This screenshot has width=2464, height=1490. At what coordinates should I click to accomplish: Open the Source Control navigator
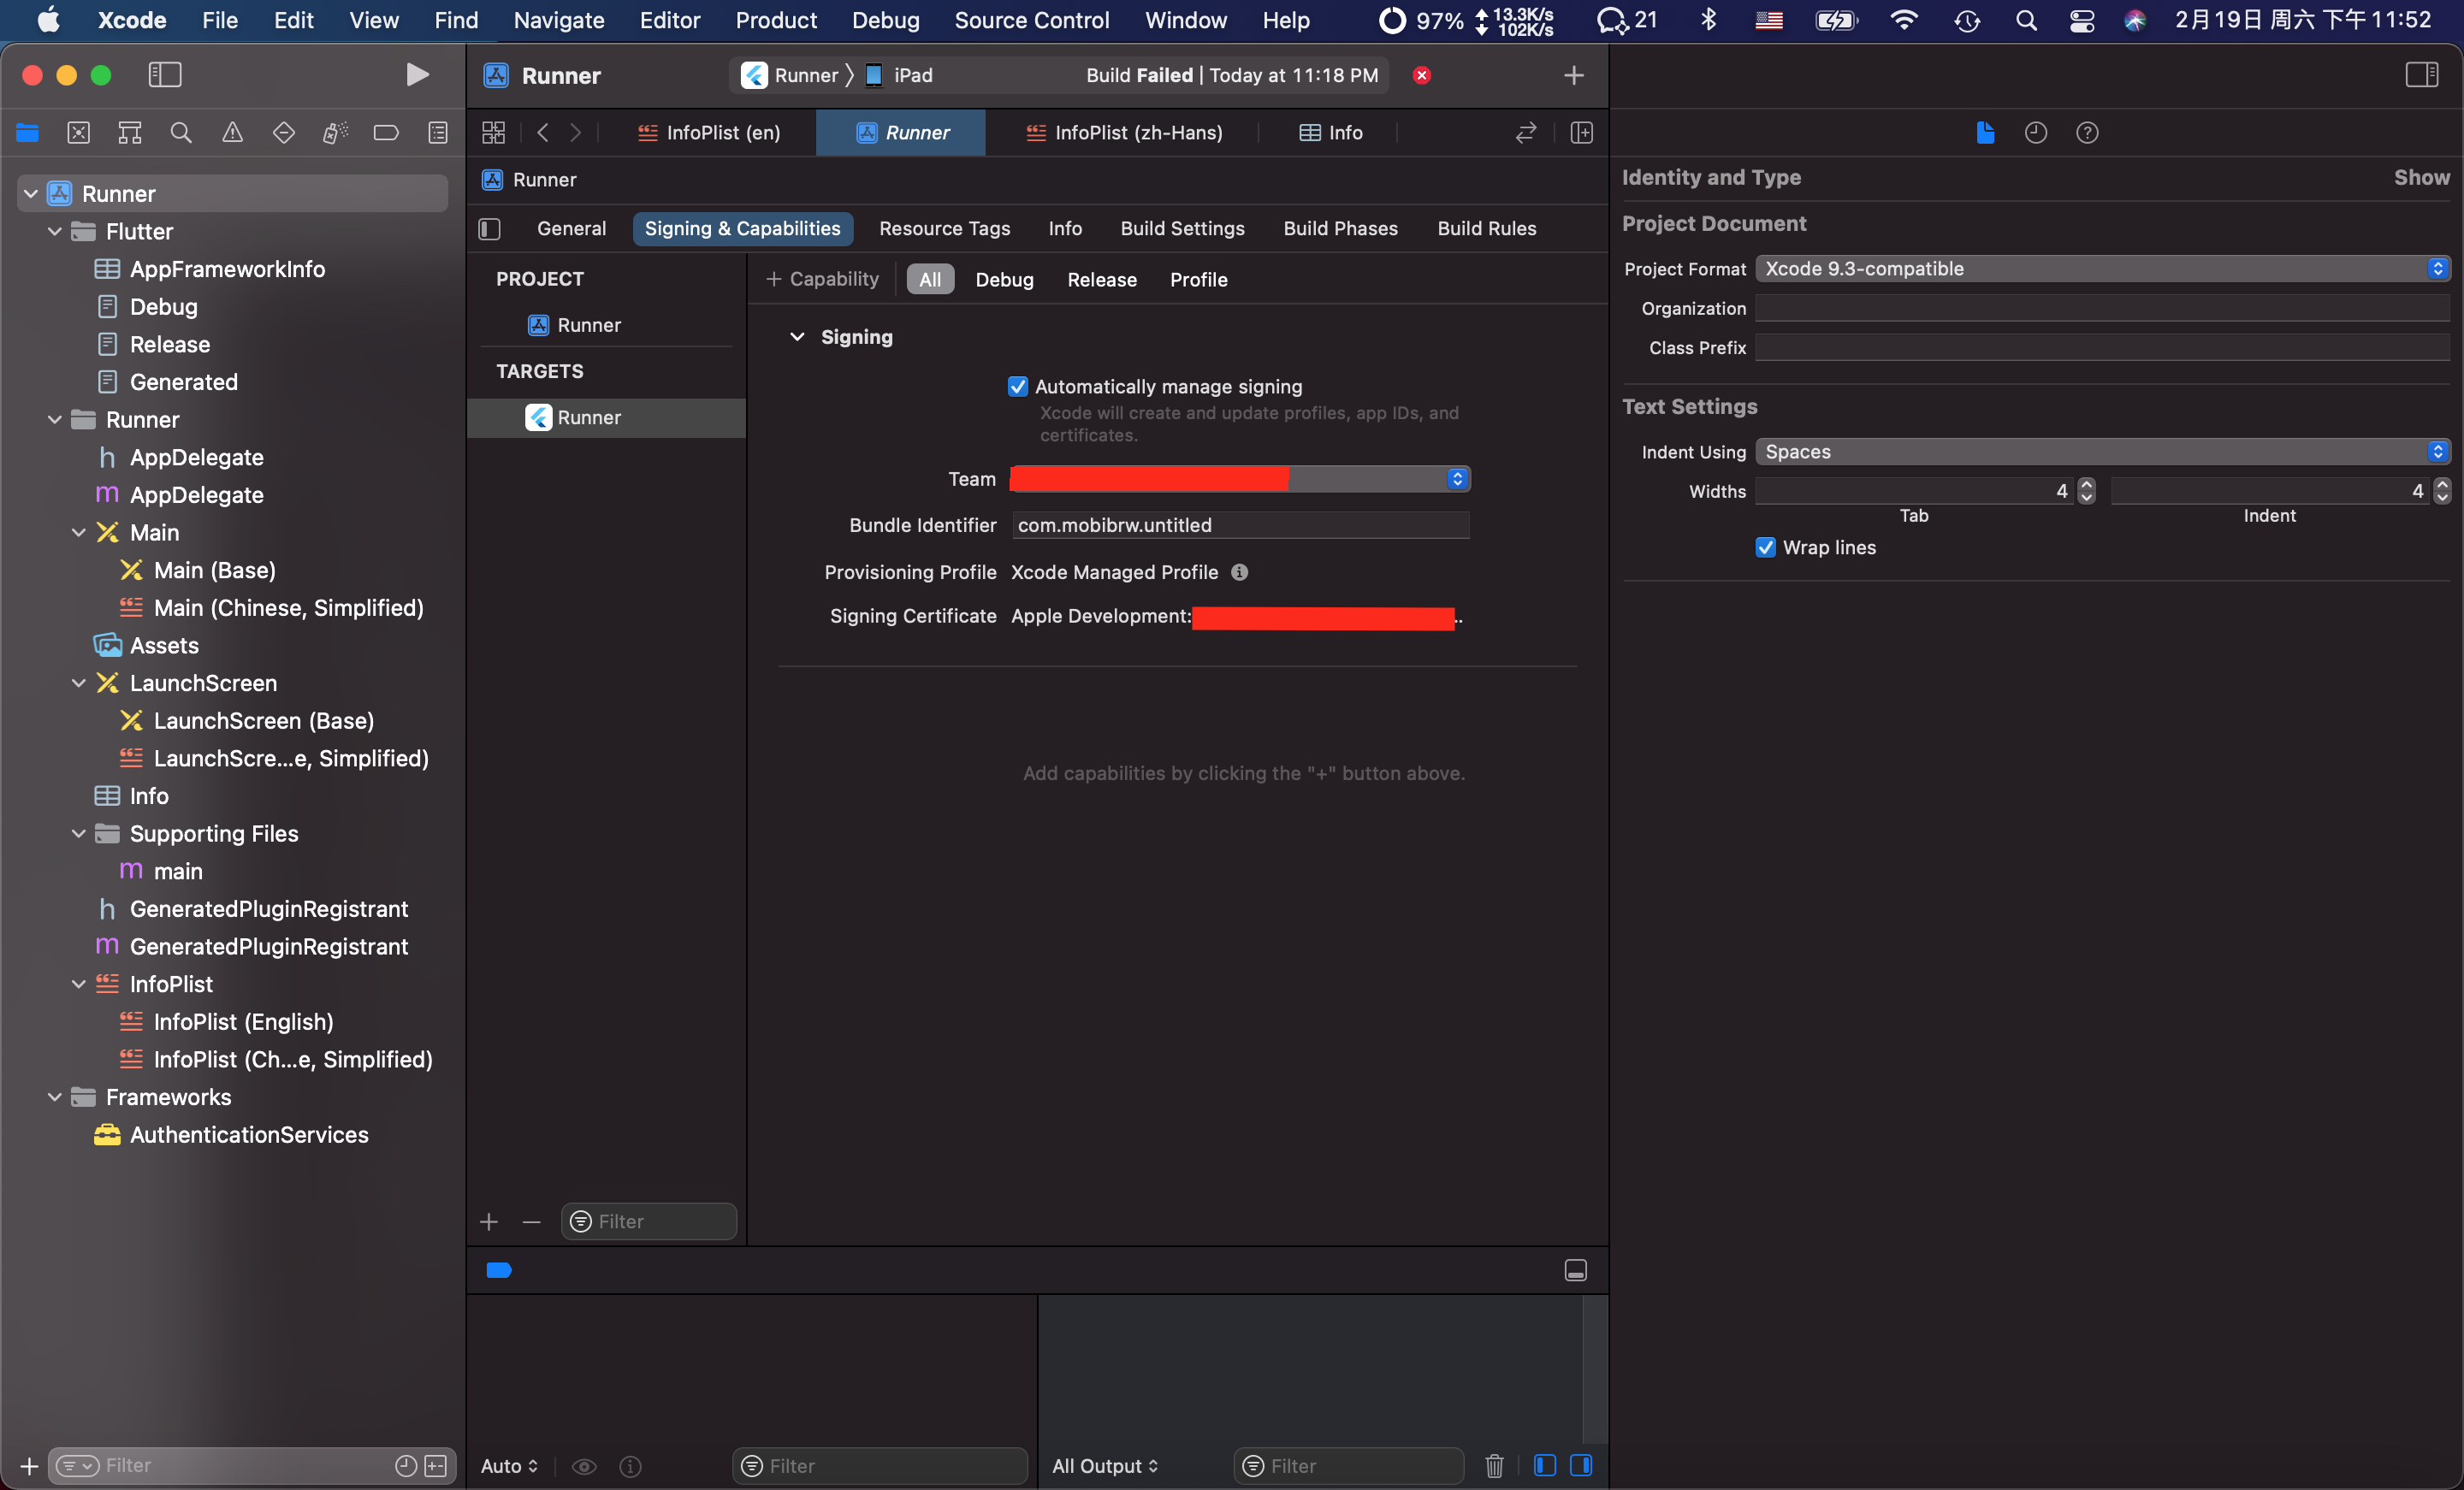click(x=79, y=133)
